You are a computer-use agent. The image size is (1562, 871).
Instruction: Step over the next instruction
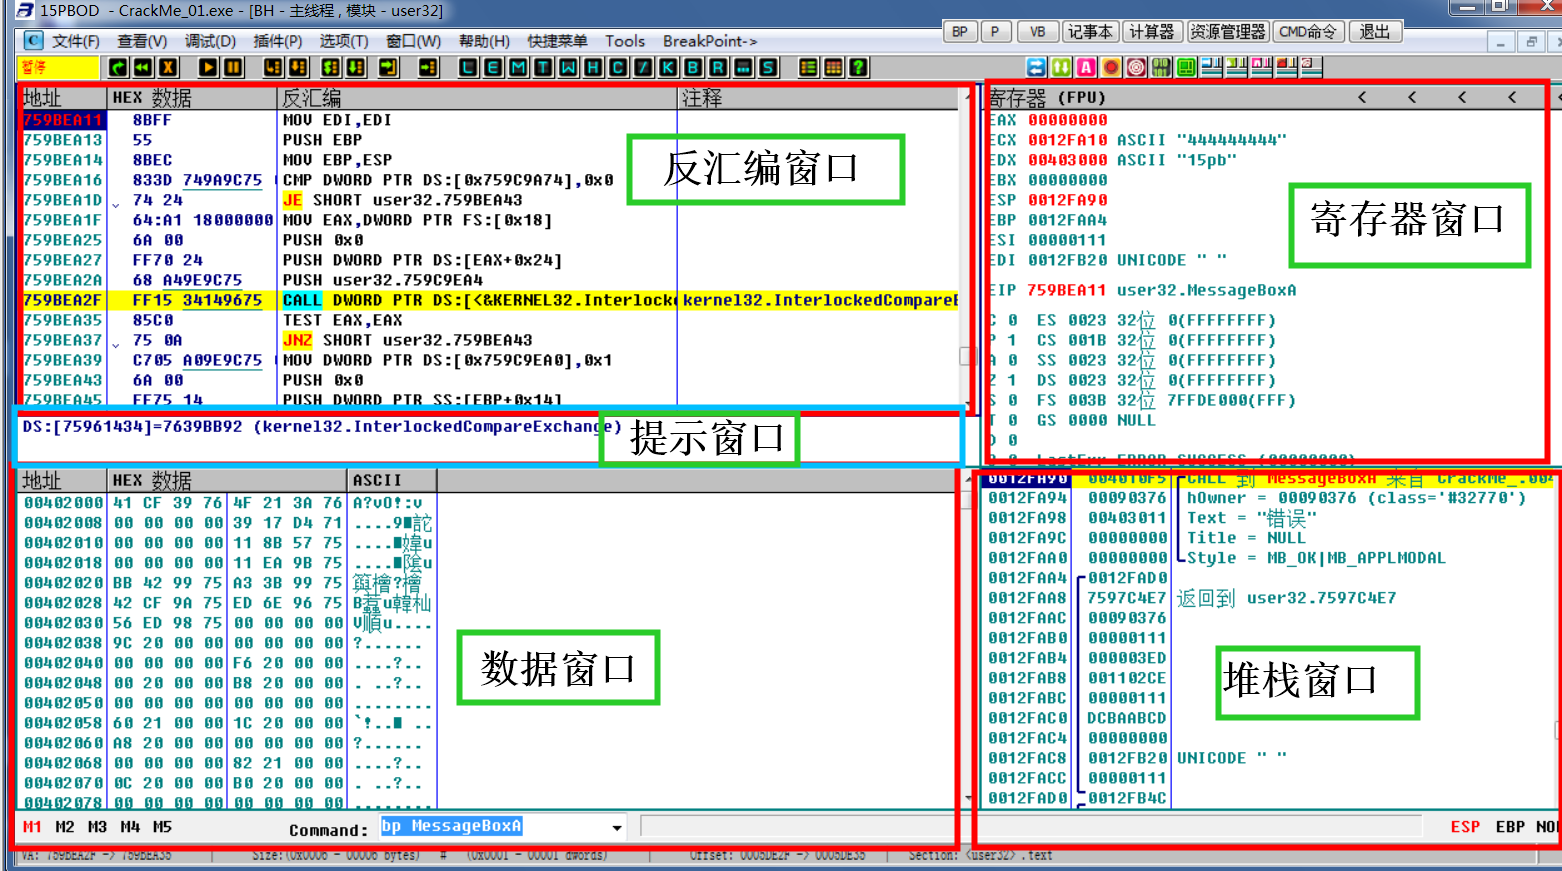coord(296,67)
